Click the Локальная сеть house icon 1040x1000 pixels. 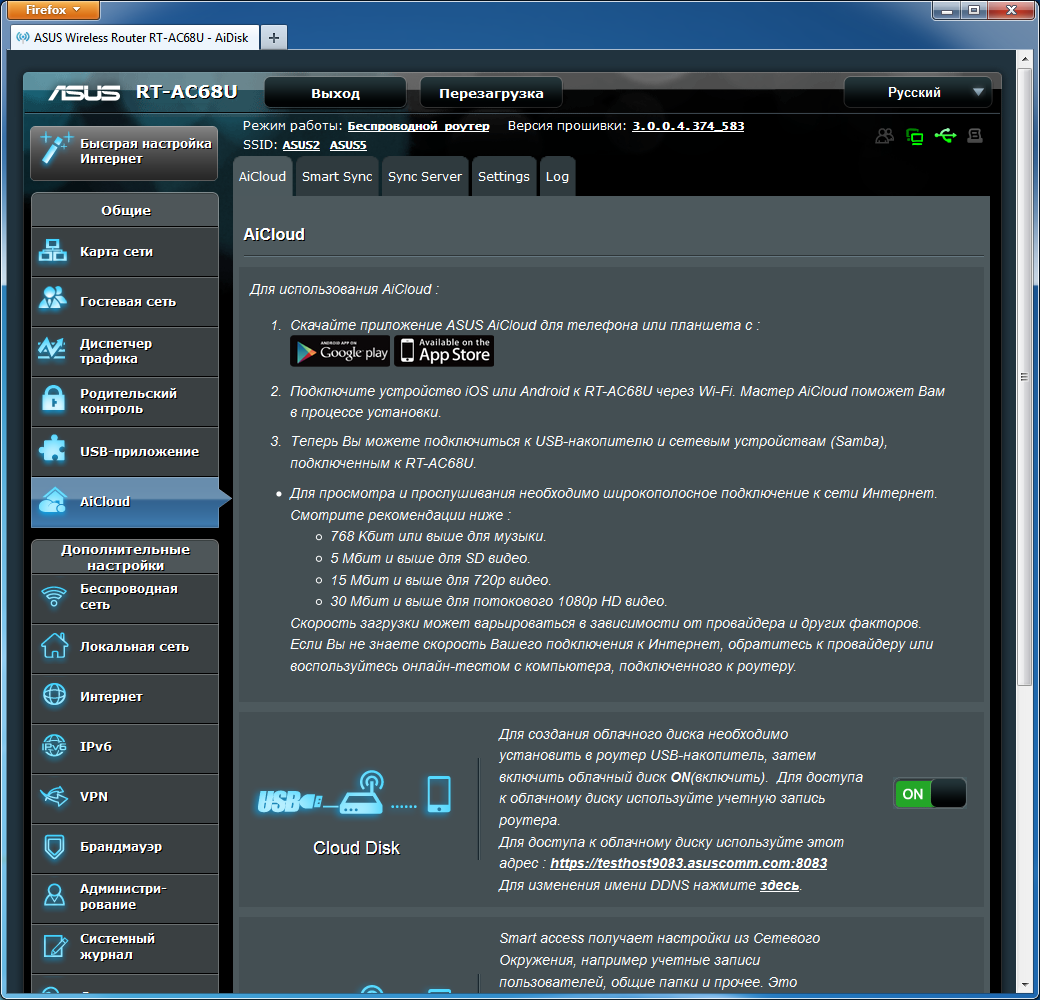(x=54, y=645)
